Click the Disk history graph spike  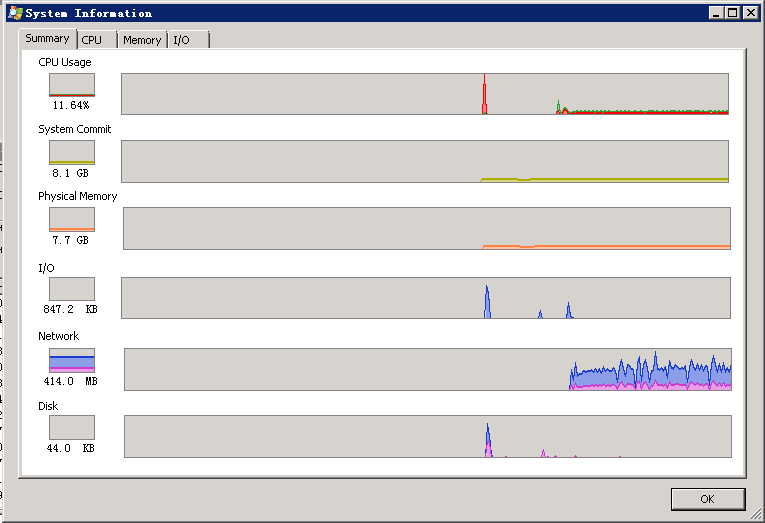point(488,441)
